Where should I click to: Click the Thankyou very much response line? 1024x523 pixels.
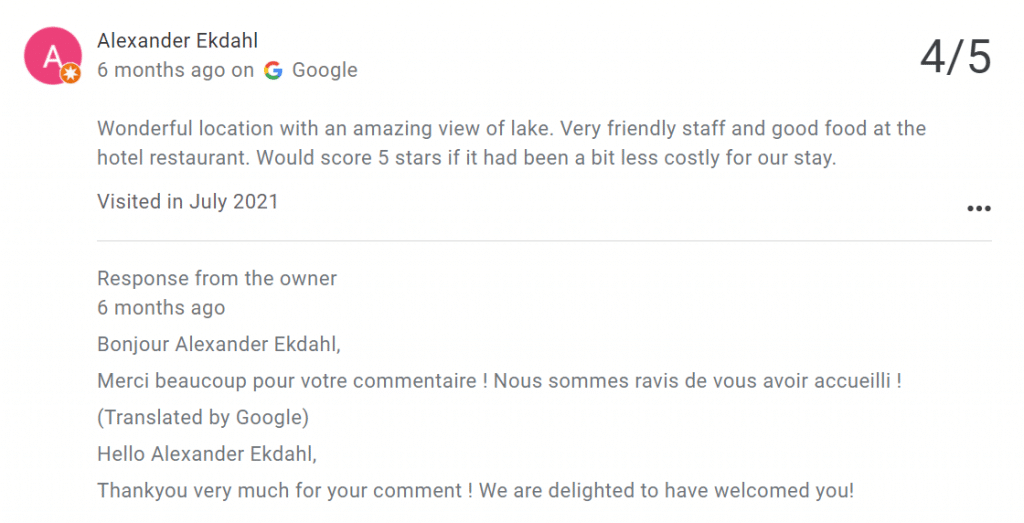coord(475,491)
